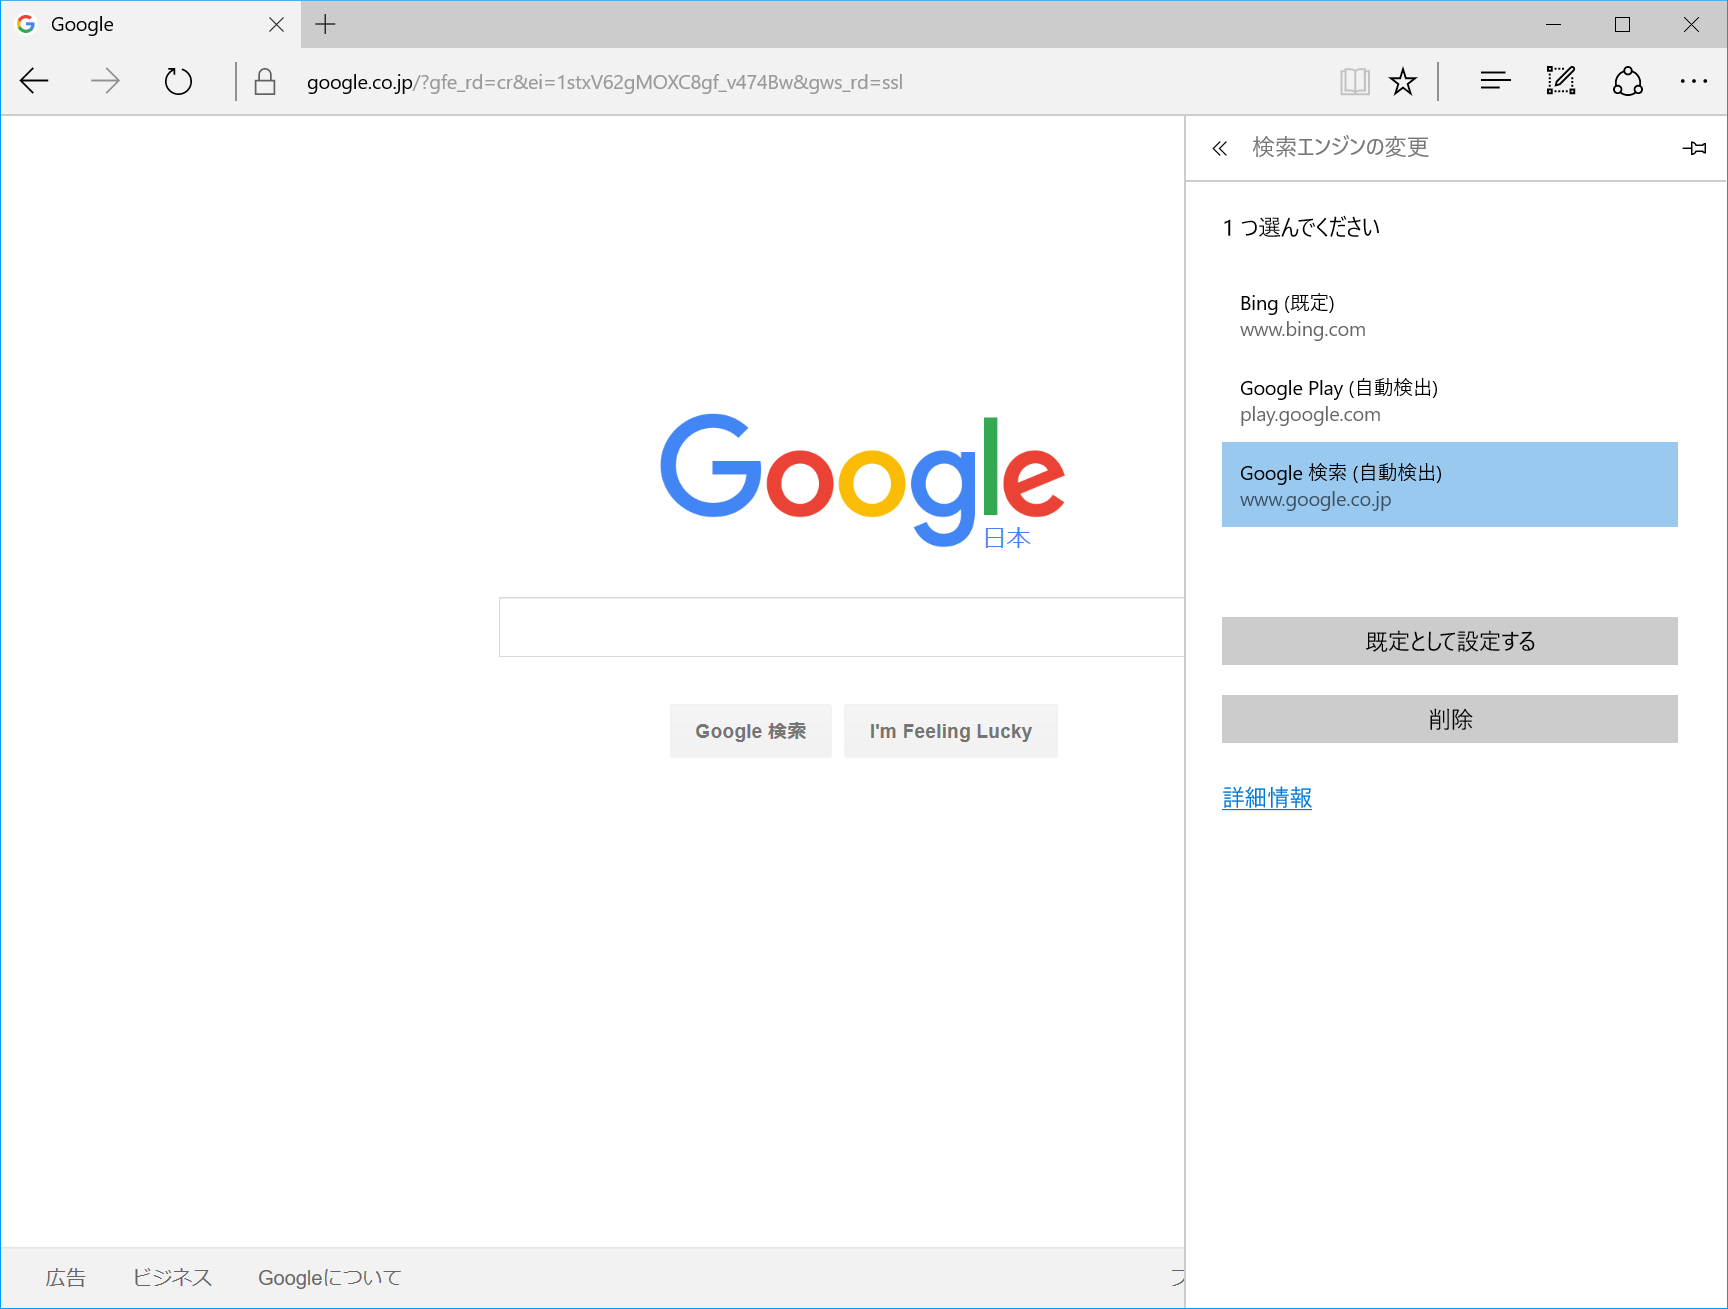Click the I'm Feeling Lucky button
Viewport: 1728px width, 1309px height.
point(950,730)
